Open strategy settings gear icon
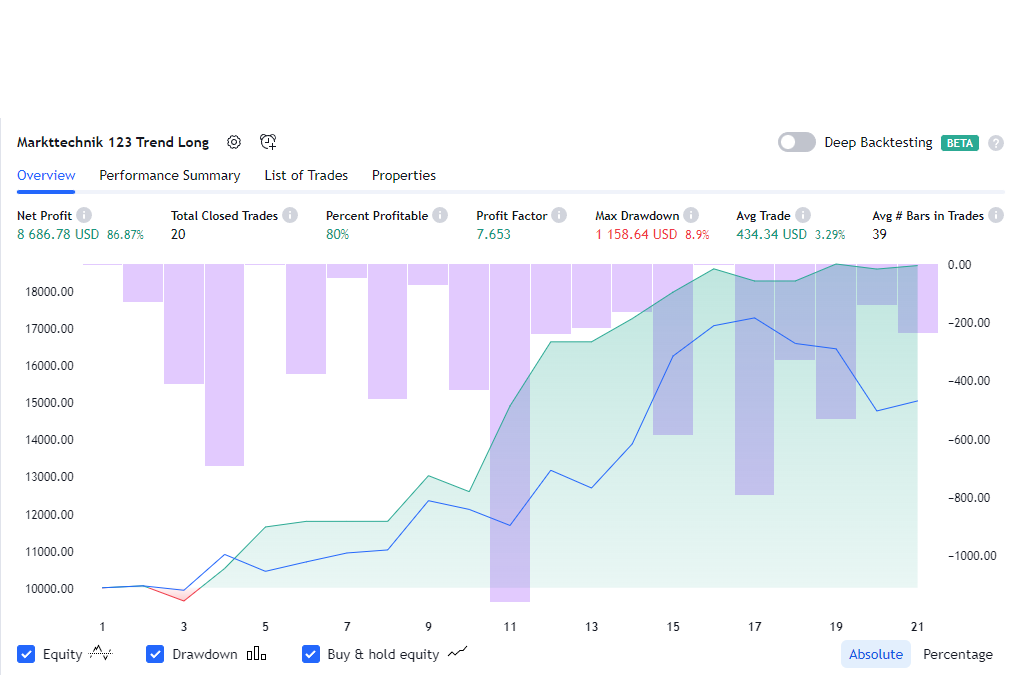Viewport: 1021px width, 697px height. [x=234, y=142]
